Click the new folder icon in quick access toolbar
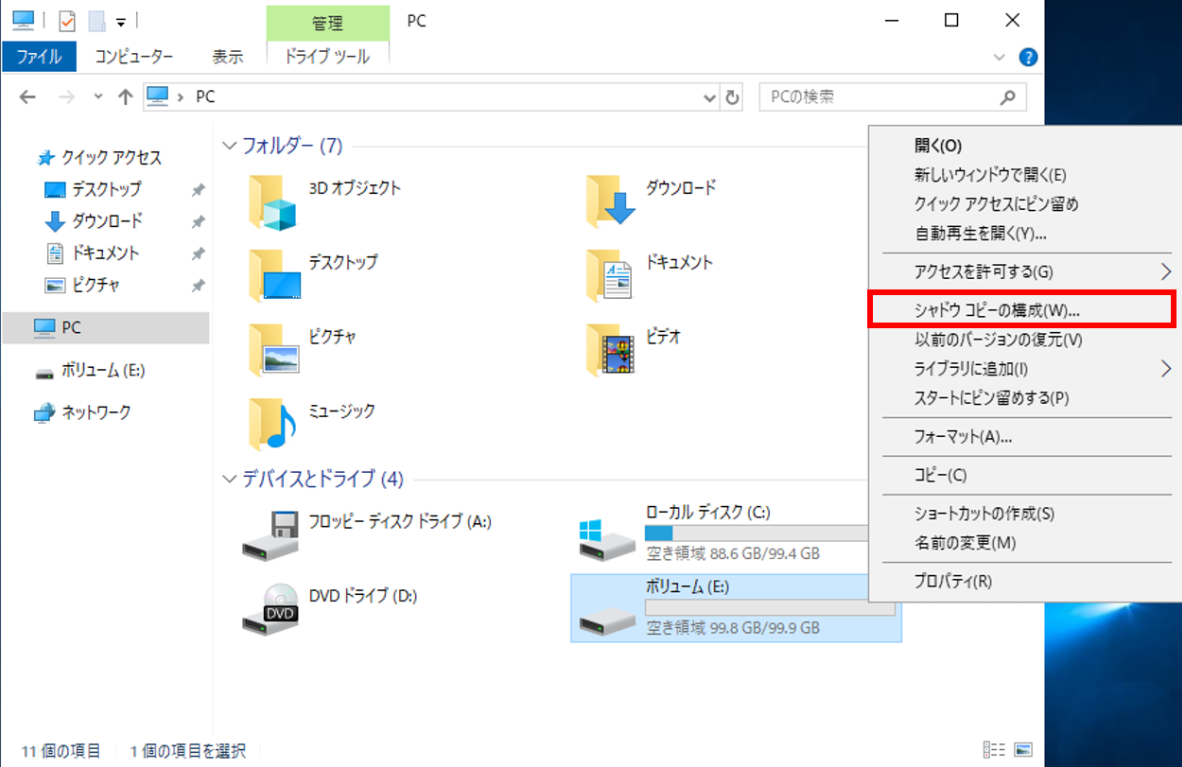 click(96, 21)
